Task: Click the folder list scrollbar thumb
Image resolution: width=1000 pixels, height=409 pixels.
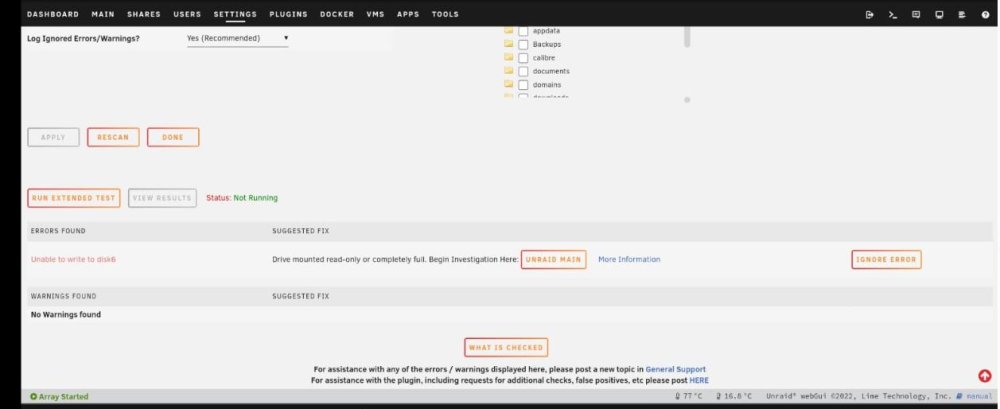Action: pos(687,36)
